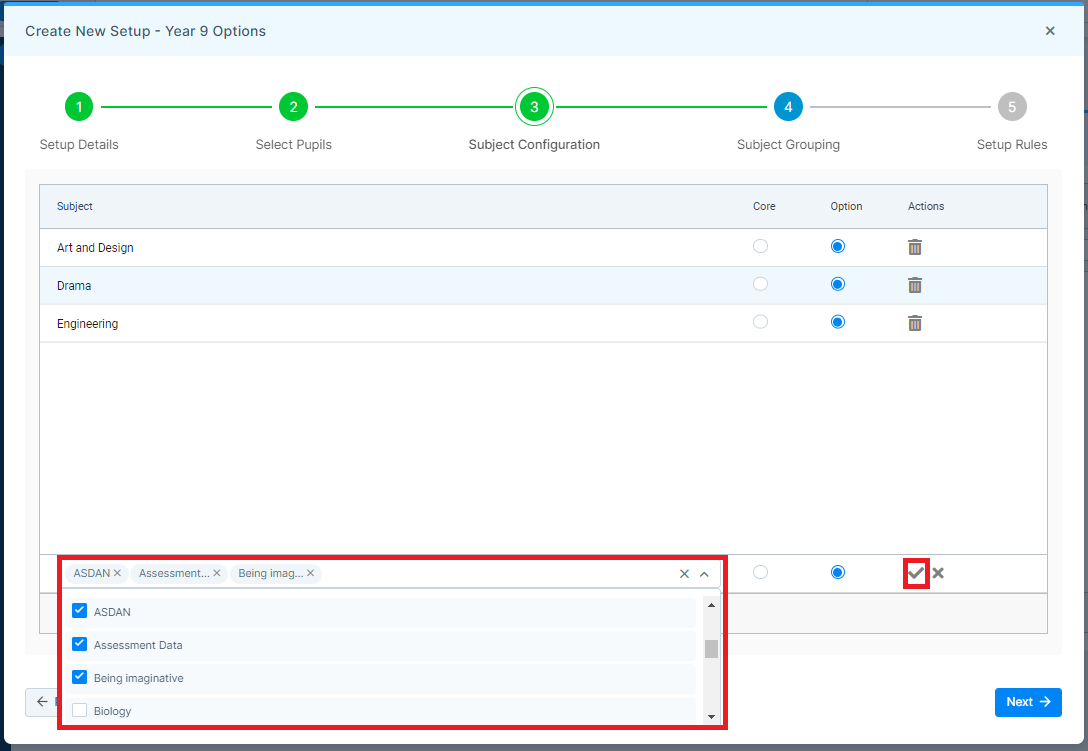
Task: Select Core for the Drama subject
Action: (x=760, y=284)
